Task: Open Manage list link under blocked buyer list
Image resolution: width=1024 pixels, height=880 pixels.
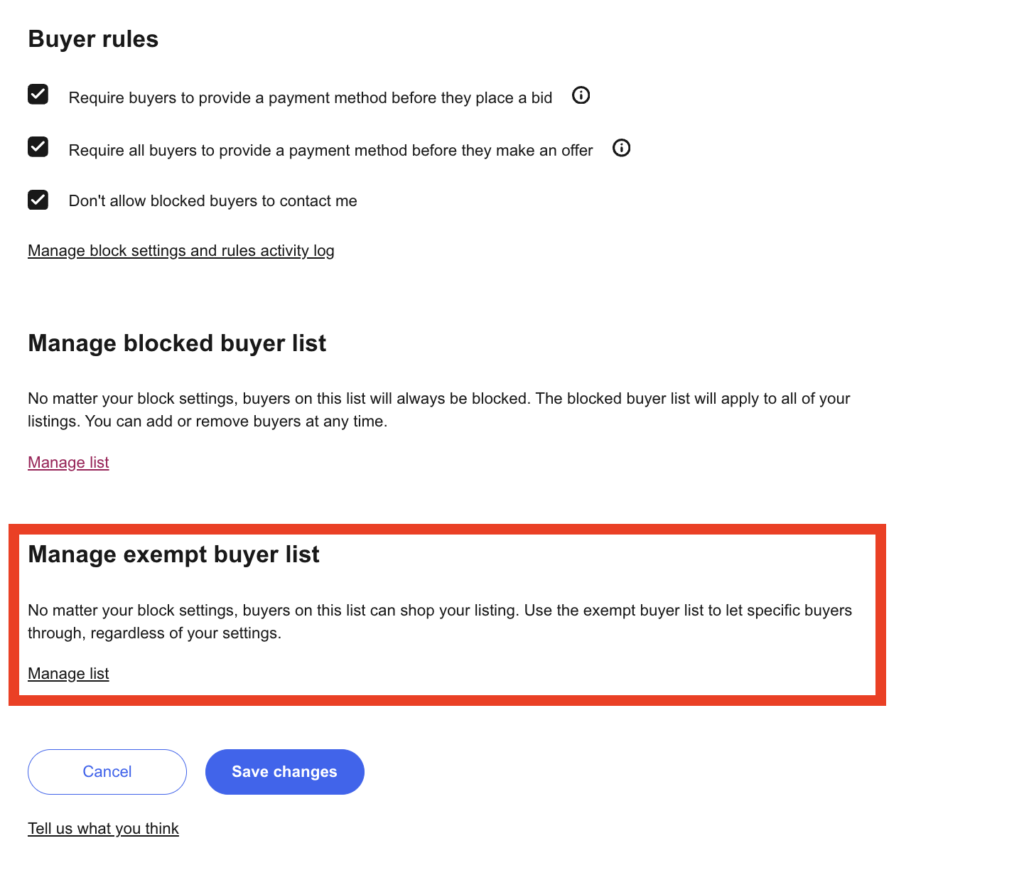Action: point(68,462)
